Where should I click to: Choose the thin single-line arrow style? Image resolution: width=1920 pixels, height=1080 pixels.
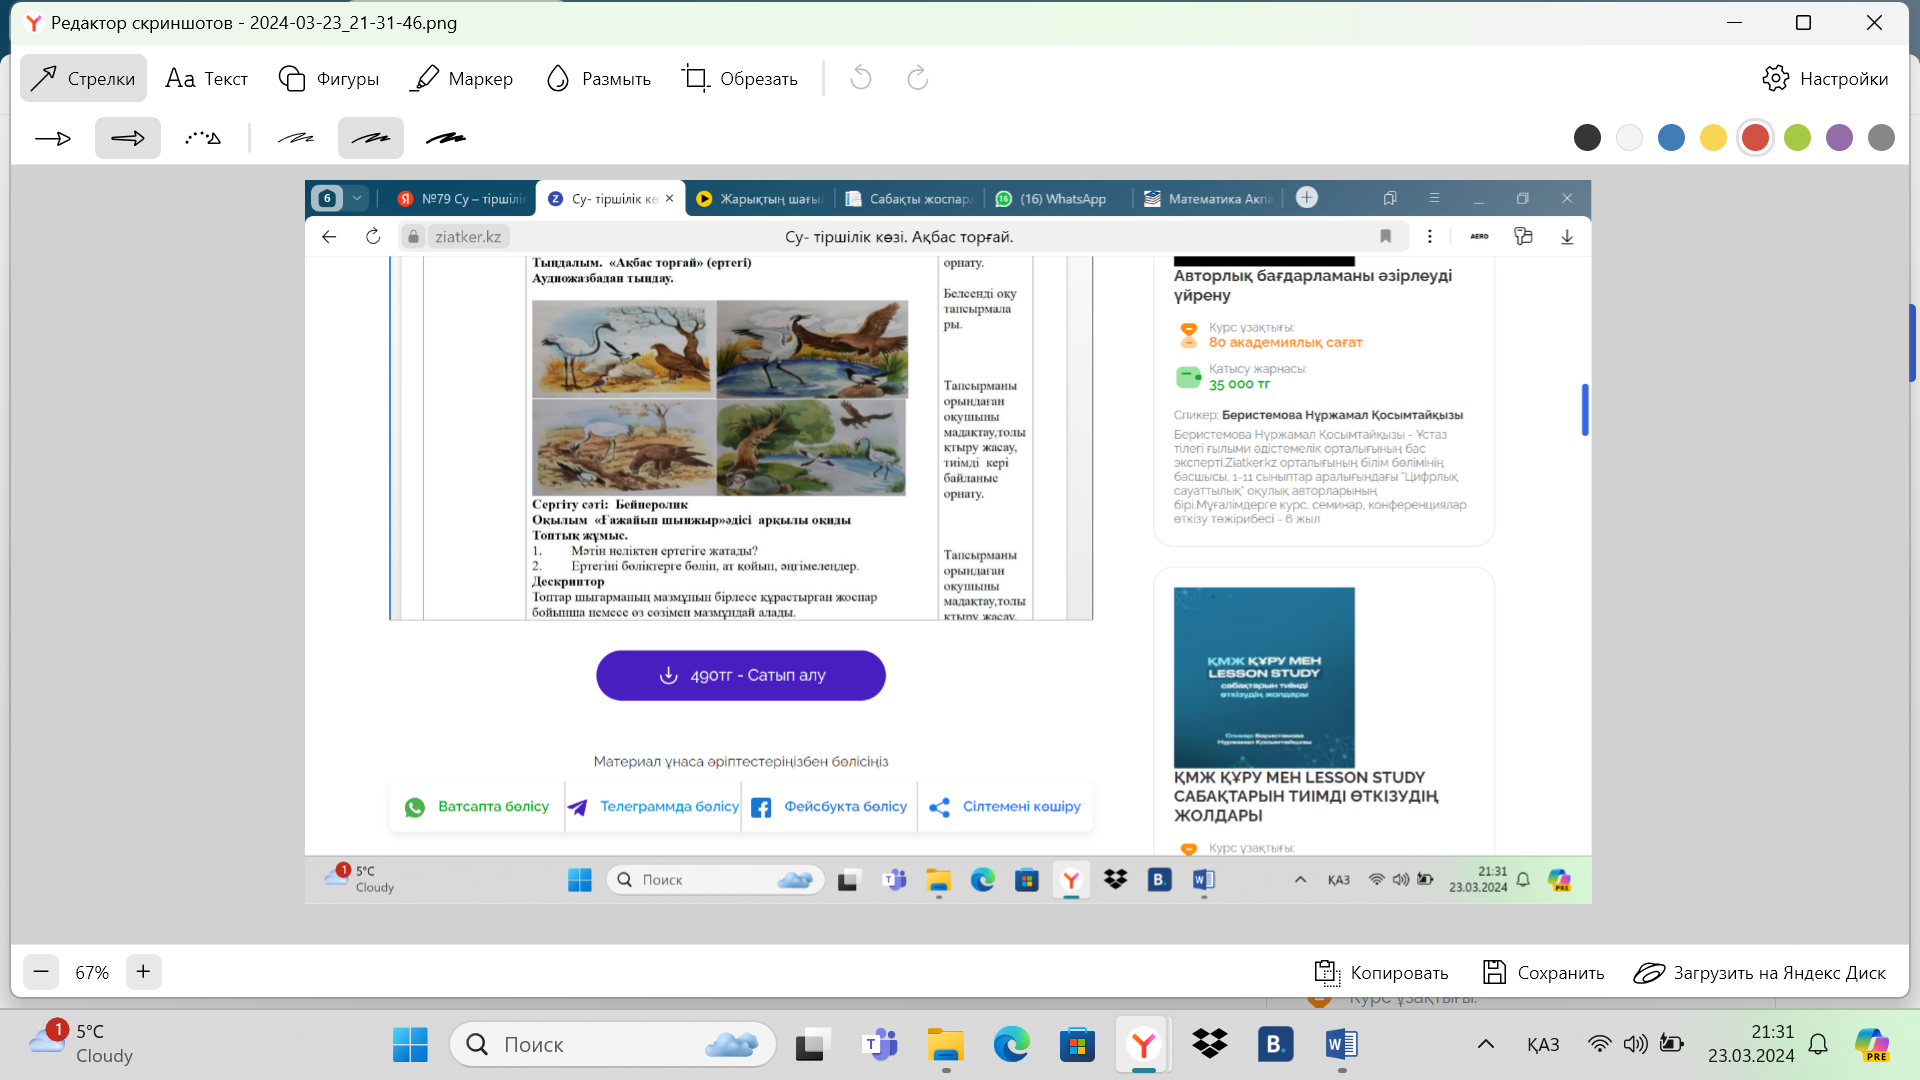point(53,138)
